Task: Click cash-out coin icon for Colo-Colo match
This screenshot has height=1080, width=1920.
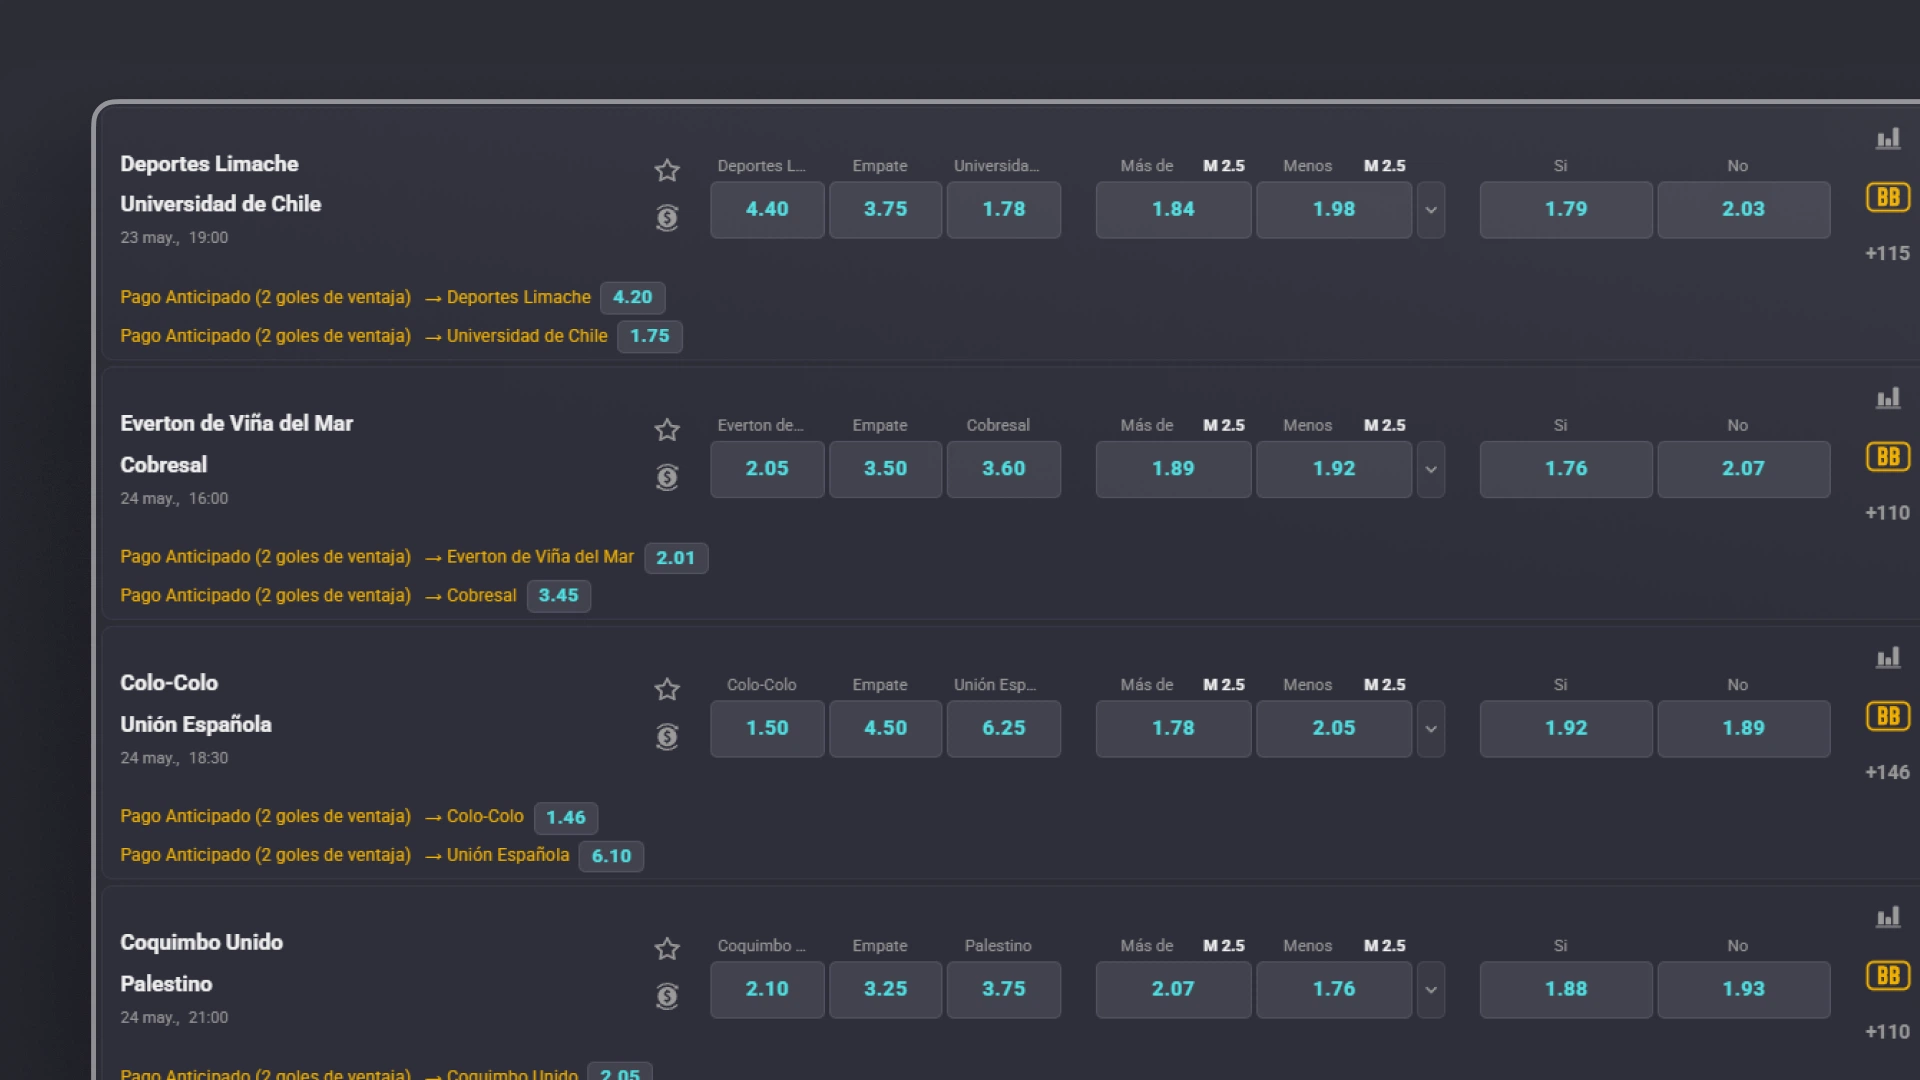Action: click(x=667, y=737)
